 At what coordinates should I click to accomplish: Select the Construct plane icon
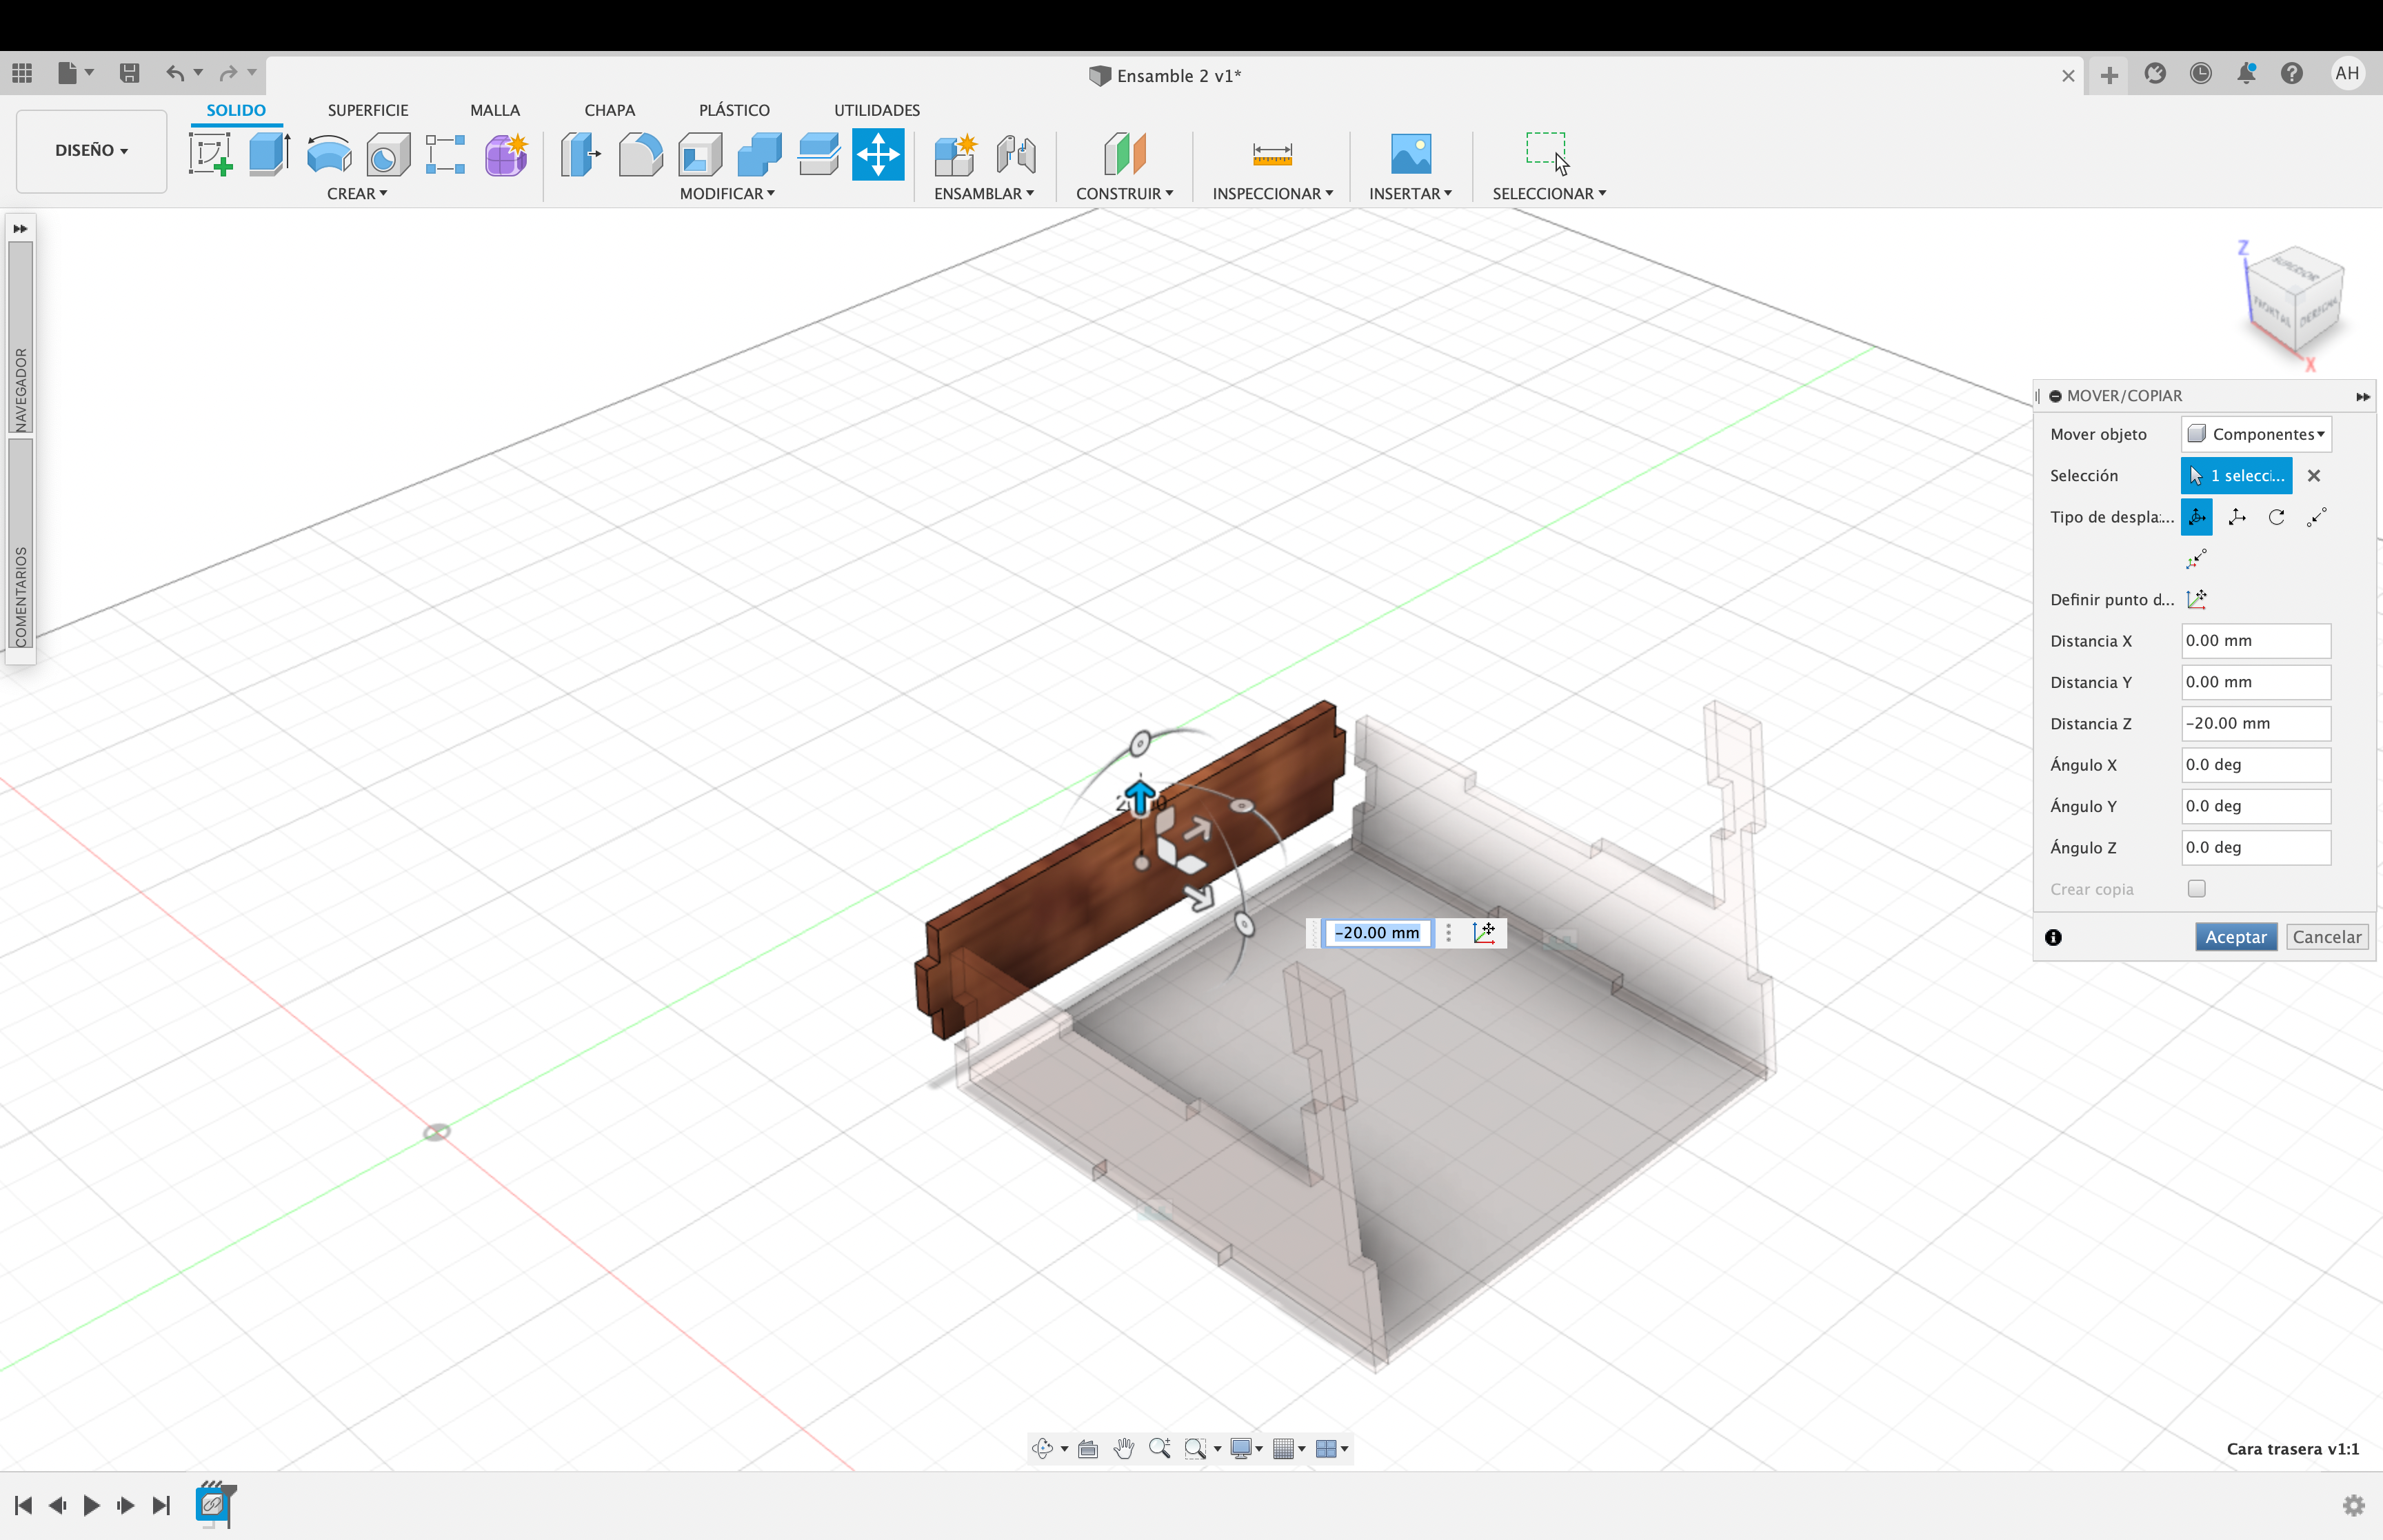[1125, 155]
